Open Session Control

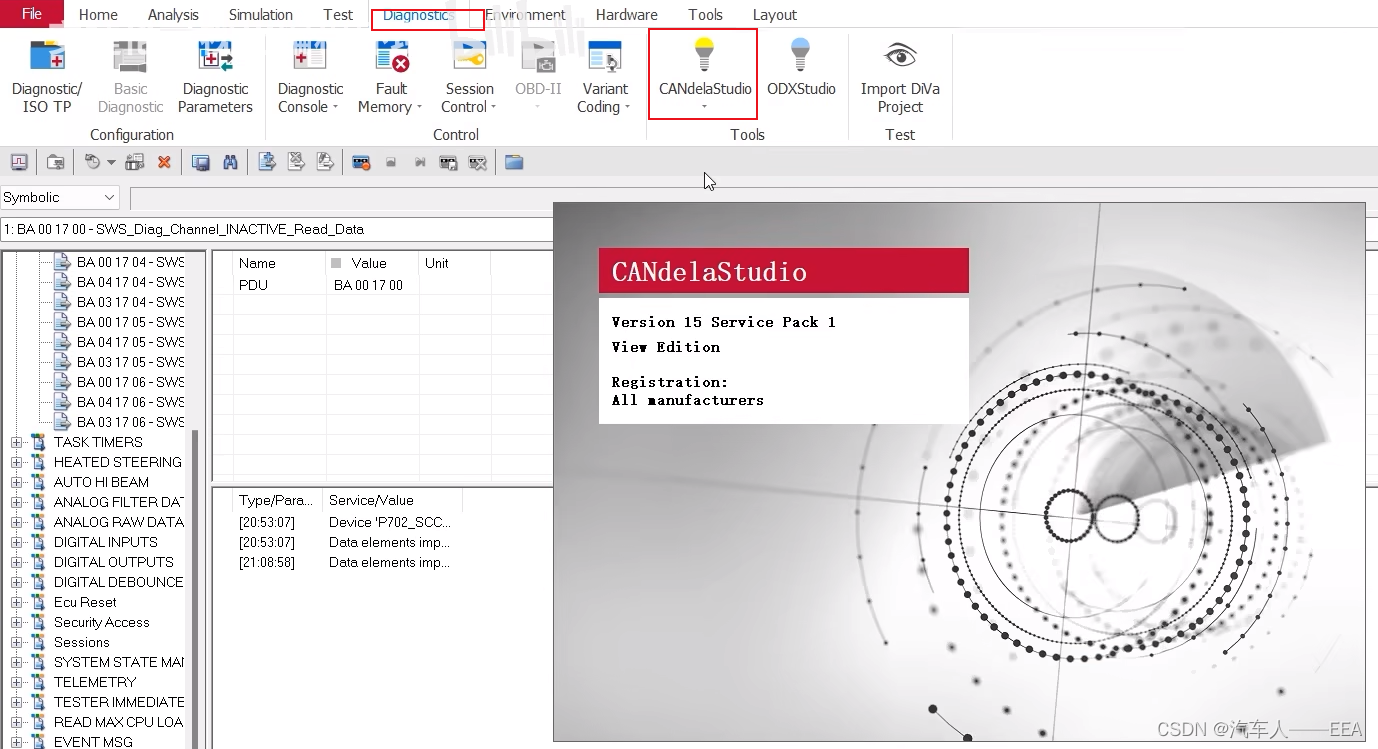469,78
